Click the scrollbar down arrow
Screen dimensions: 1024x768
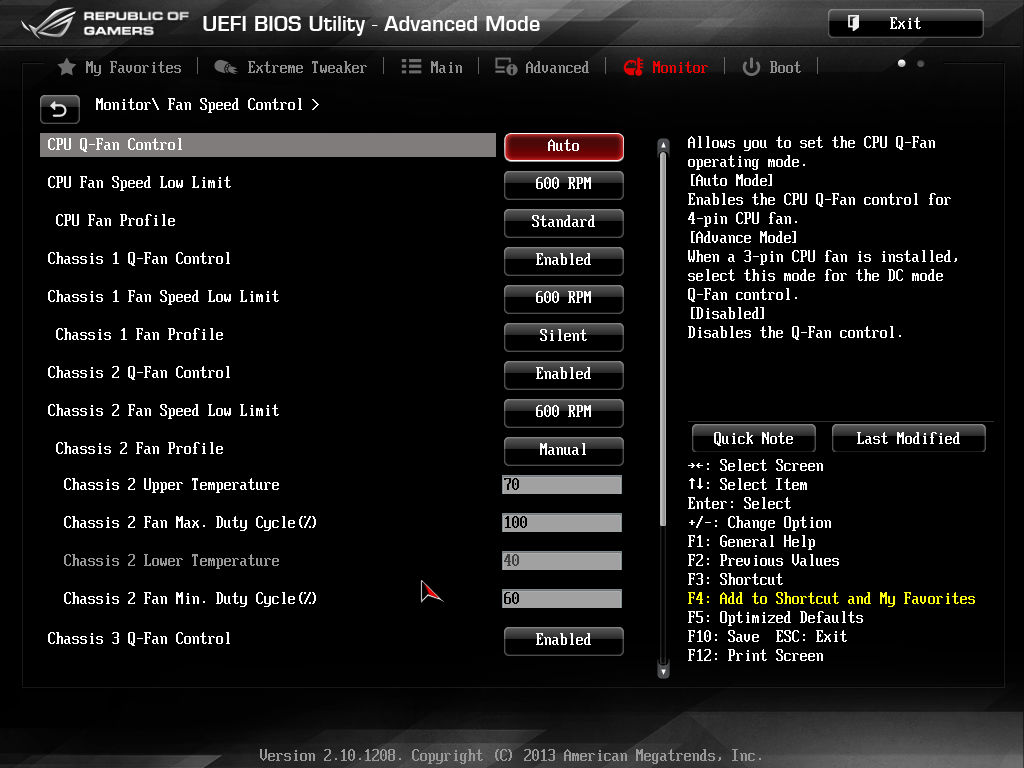tap(664, 671)
